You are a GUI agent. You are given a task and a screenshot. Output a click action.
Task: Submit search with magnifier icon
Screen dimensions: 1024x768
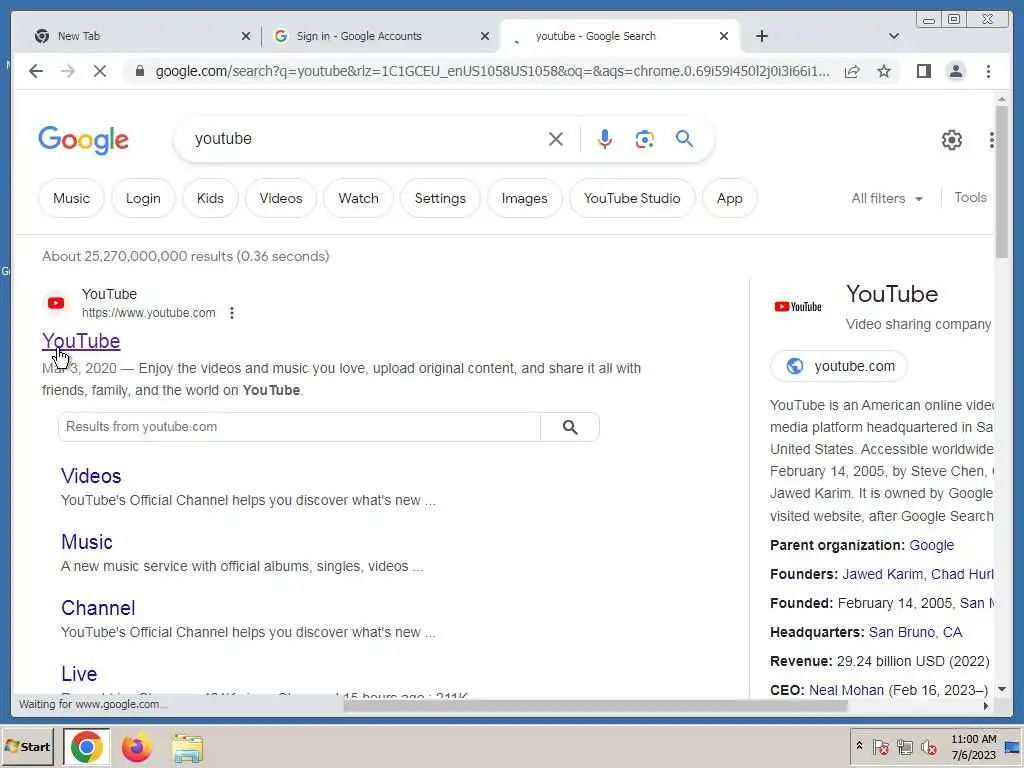pos(684,138)
